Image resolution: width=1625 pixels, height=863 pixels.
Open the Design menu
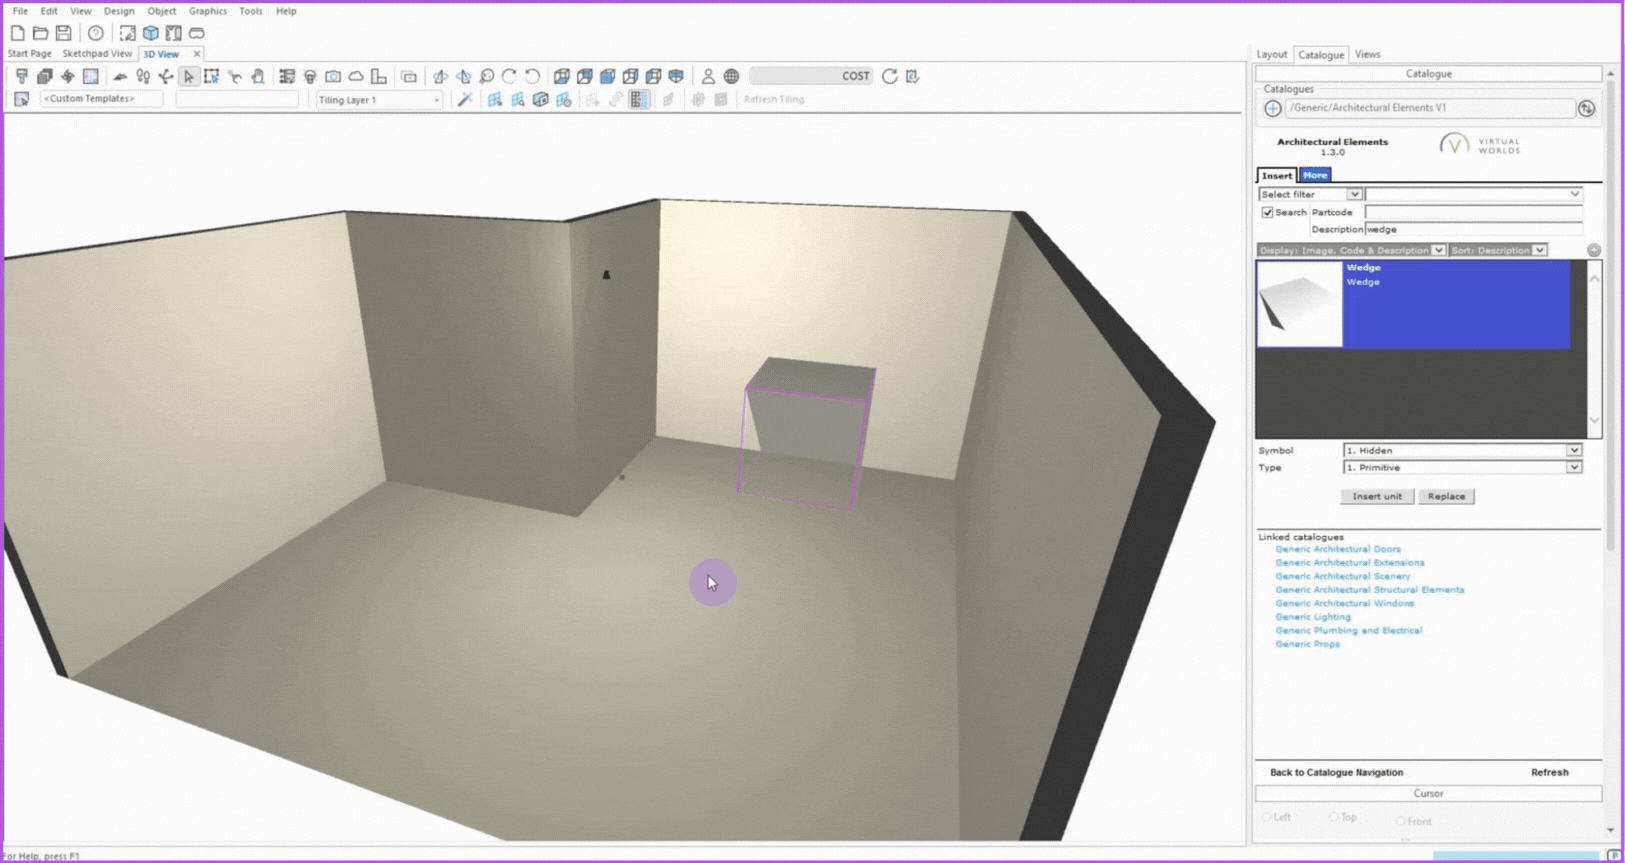coord(119,11)
